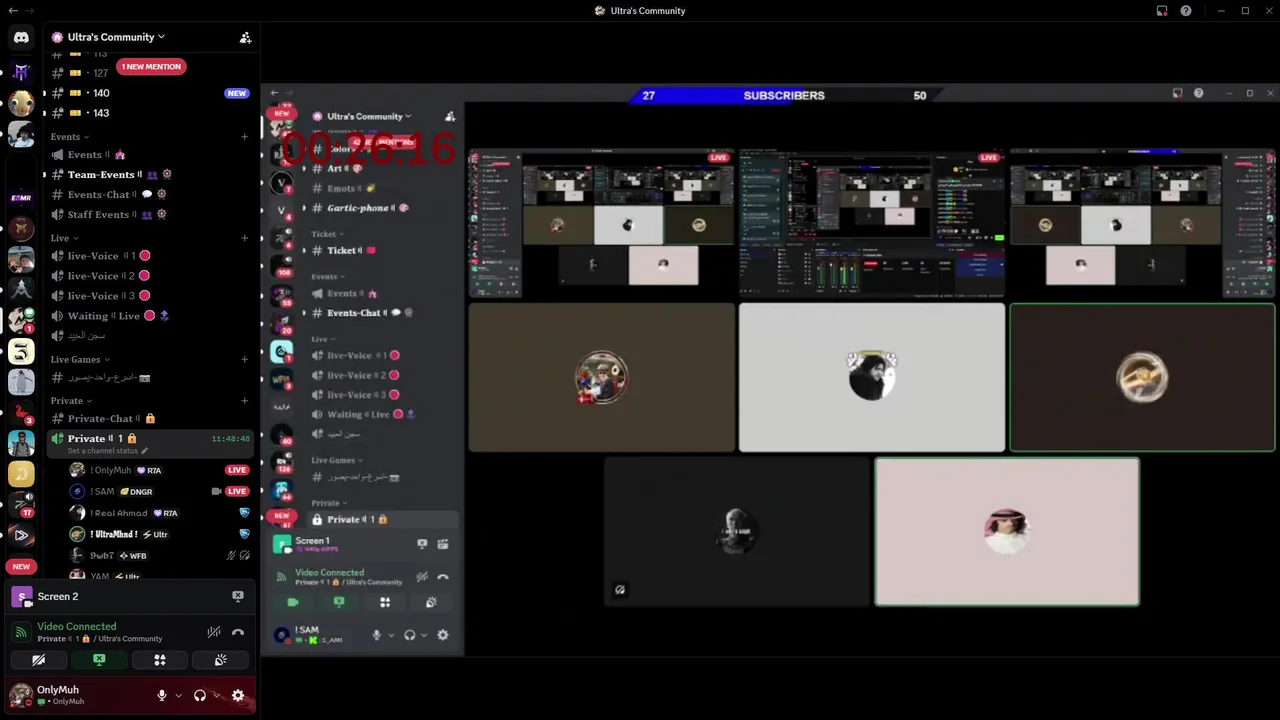Add a channel to the Live category

(x=245, y=238)
